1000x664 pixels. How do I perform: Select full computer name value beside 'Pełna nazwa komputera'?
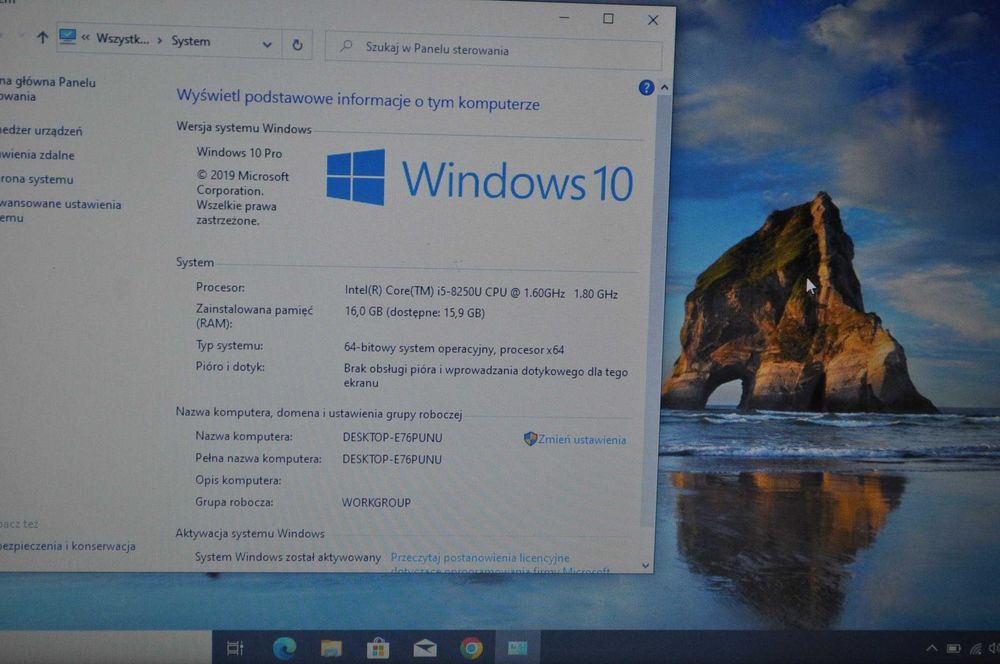(x=392, y=459)
